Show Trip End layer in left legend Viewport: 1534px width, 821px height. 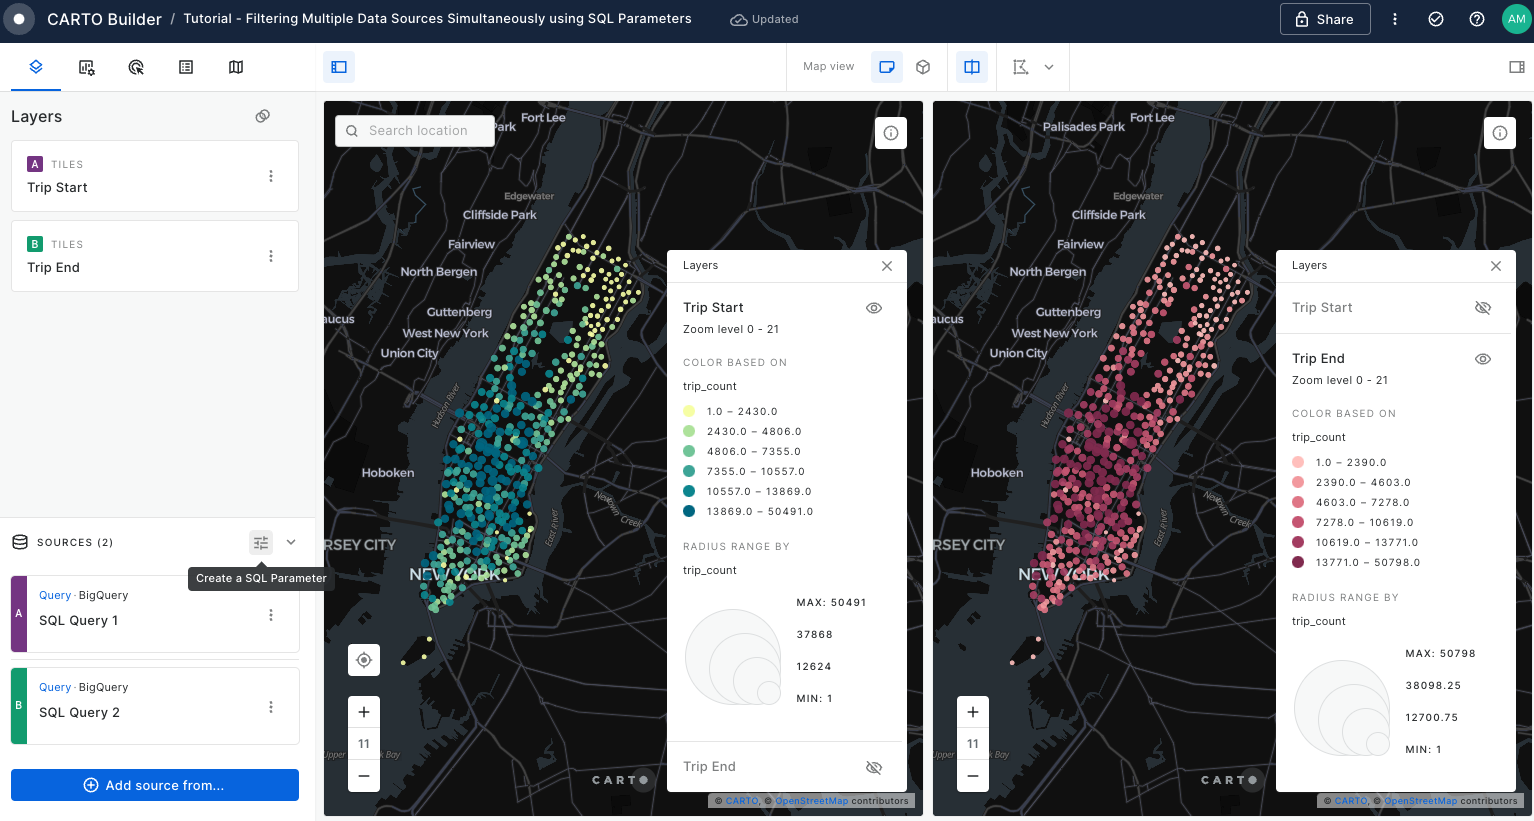873,767
